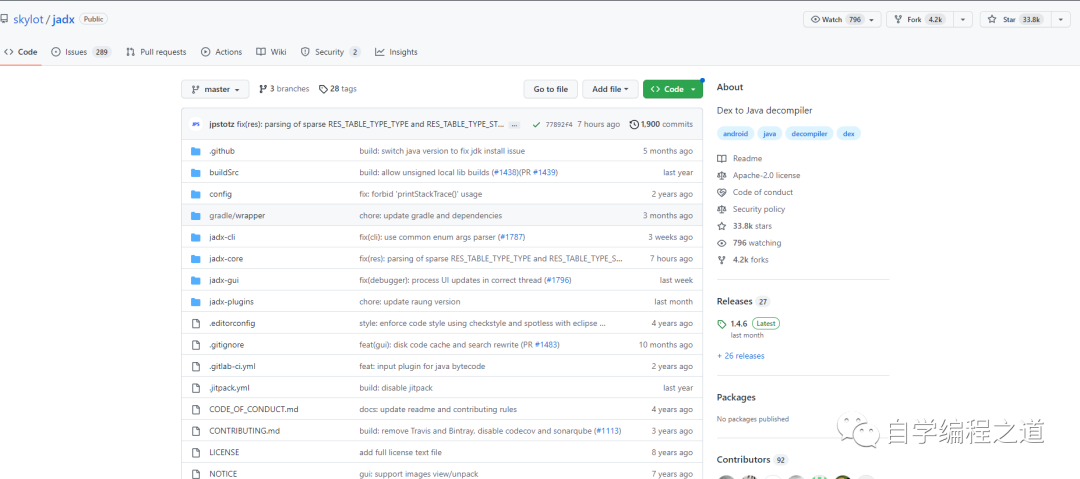
Task: Star the jadx repository
Action: coord(1015,19)
